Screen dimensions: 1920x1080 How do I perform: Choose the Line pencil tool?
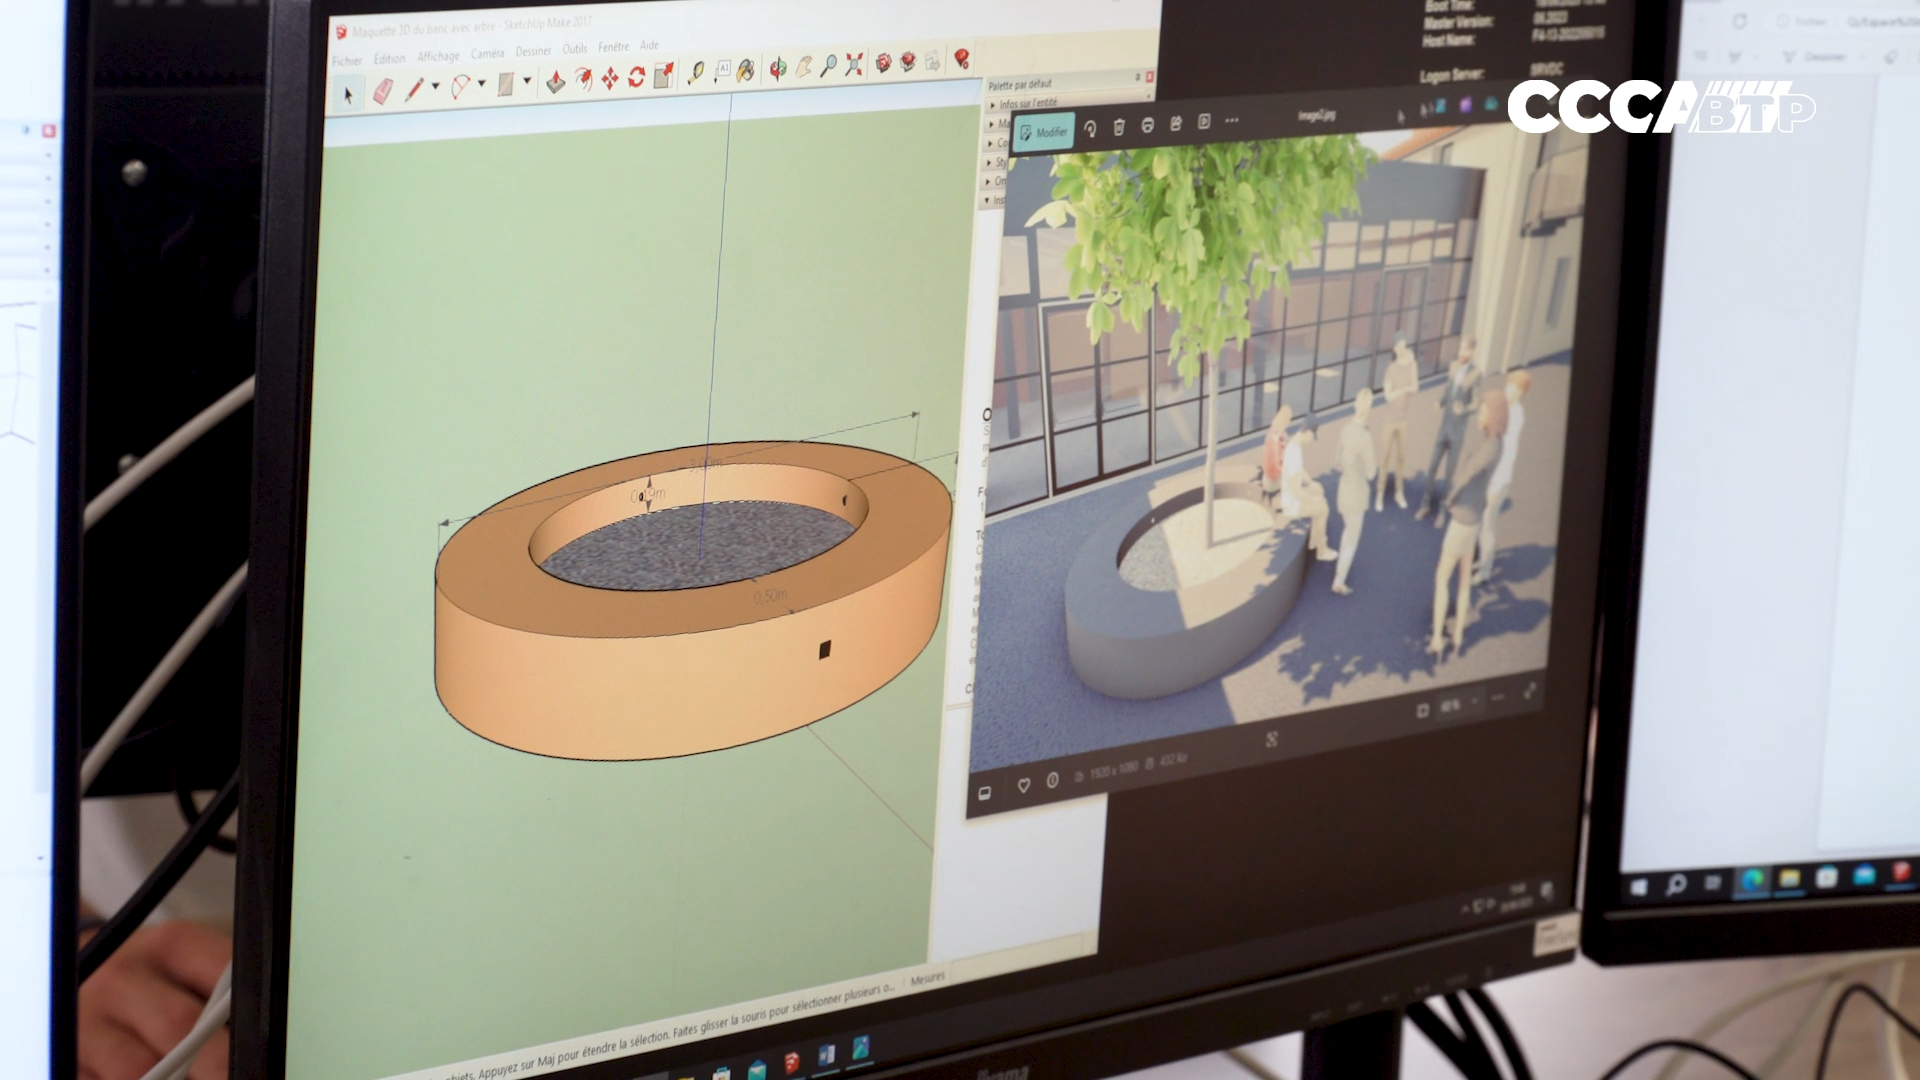tap(414, 90)
